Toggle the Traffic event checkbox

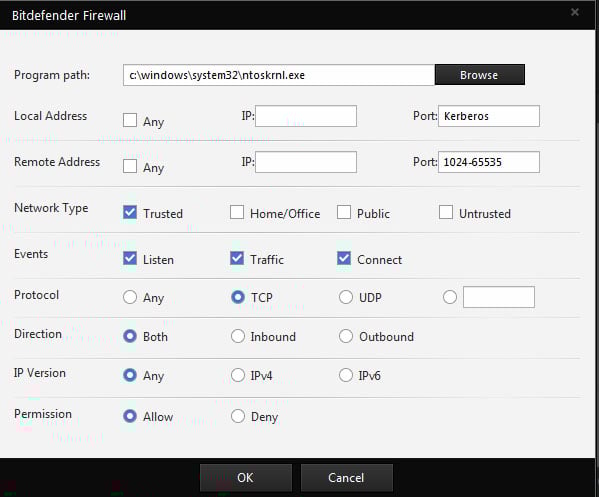[x=237, y=258]
